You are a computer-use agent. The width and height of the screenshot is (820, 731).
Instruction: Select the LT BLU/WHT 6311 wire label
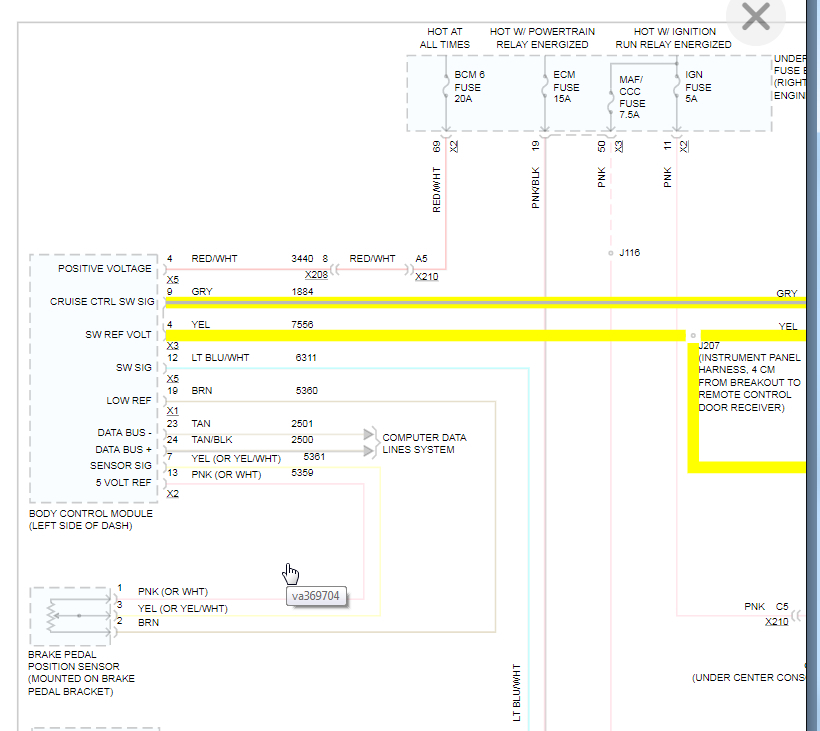coord(220,358)
